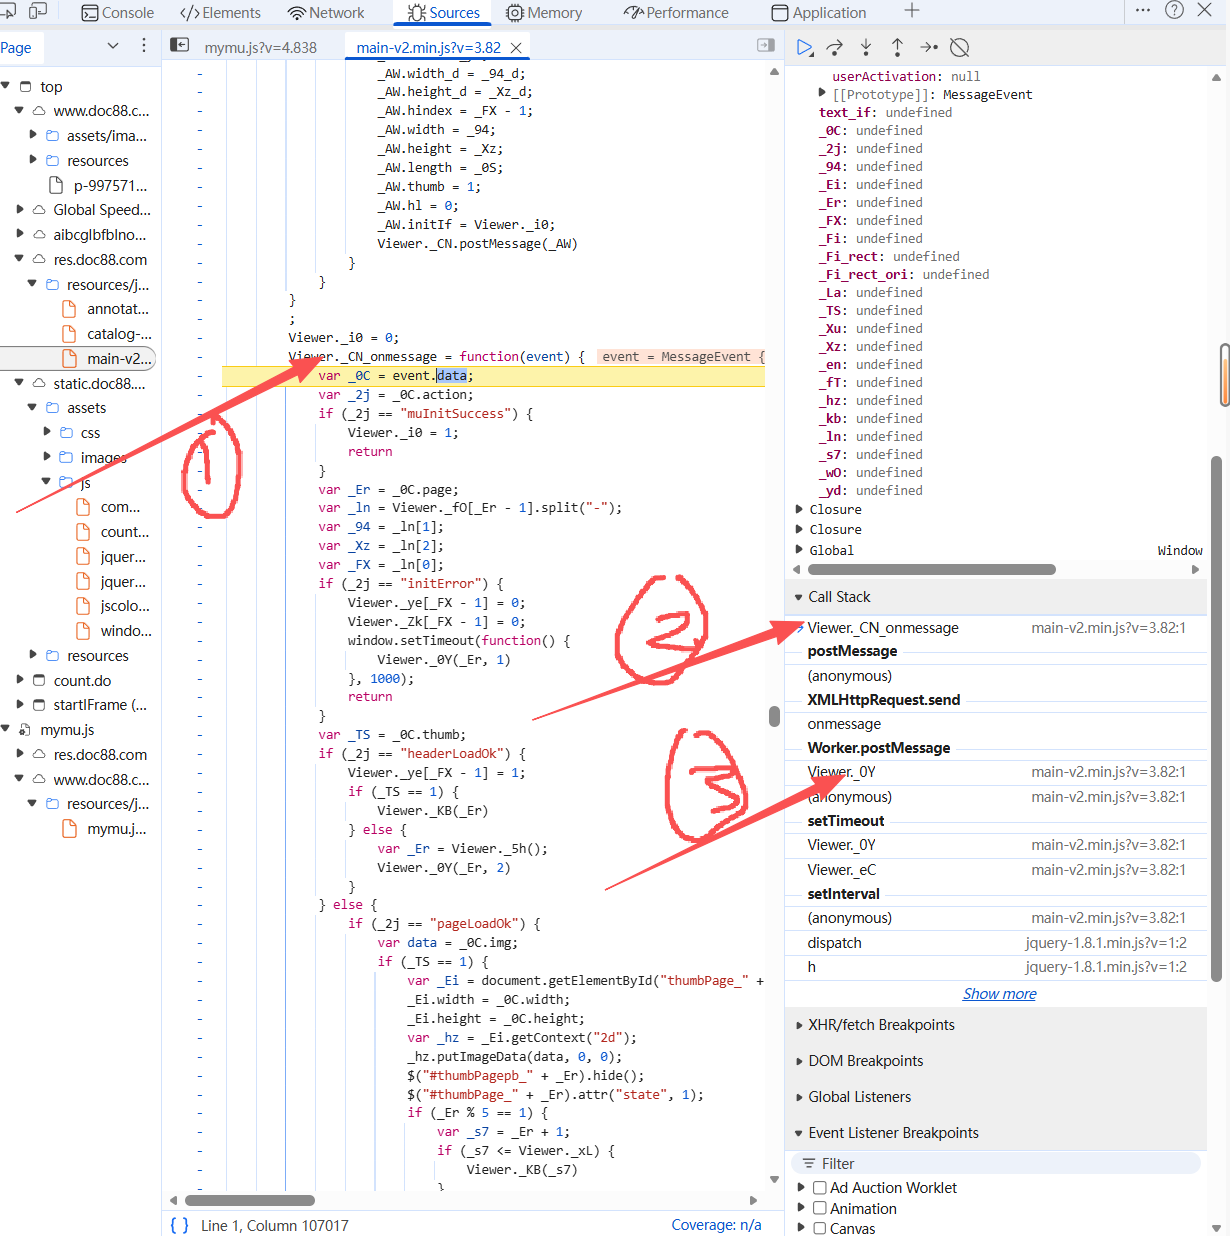The width and height of the screenshot is (1230, 1236).
Task: Collapse the Call Stack section
Action: pyautogui.click(x=839, y=597)
